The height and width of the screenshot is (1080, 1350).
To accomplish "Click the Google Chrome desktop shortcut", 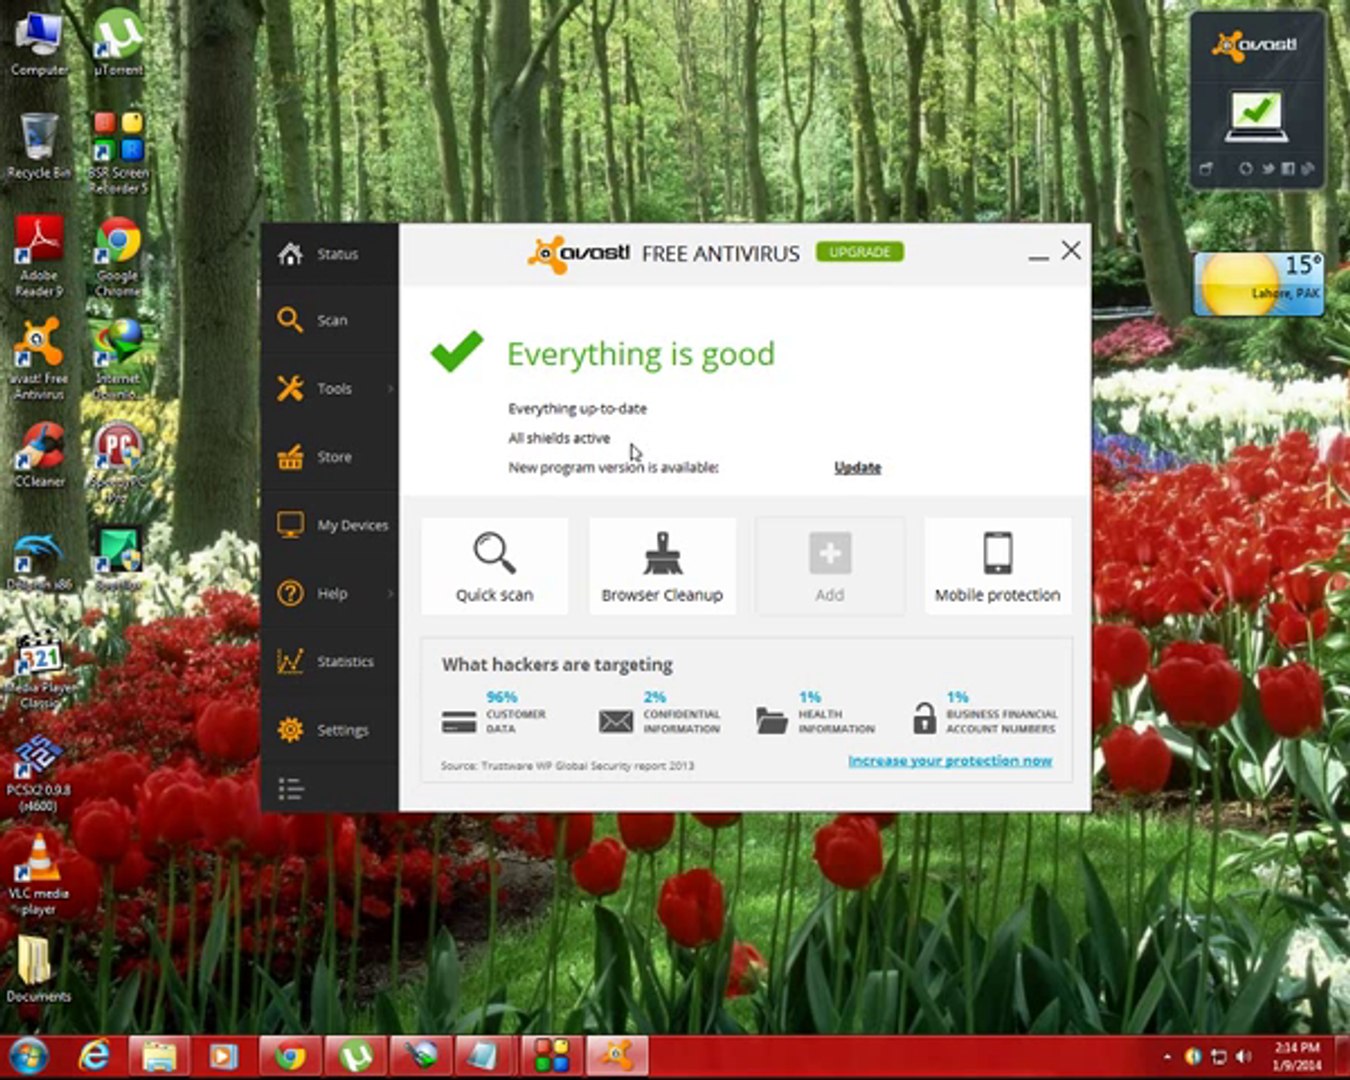I will 118,256.
